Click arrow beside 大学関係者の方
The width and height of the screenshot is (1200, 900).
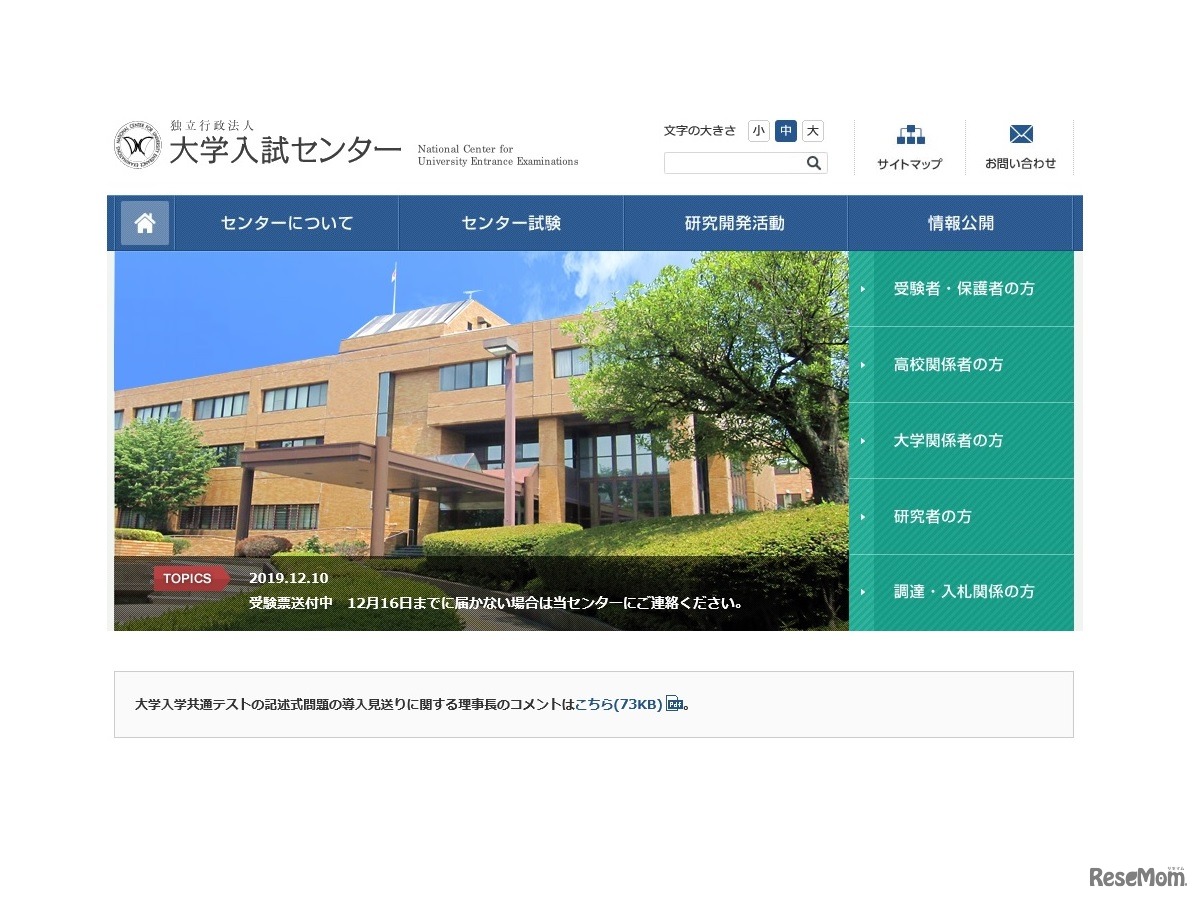(863, 441)
